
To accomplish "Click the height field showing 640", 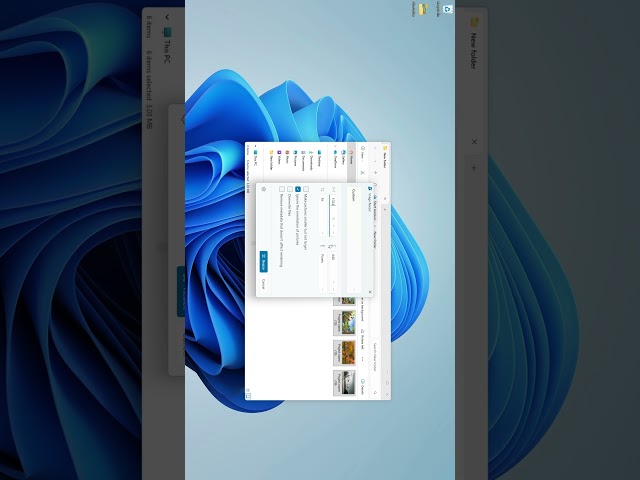I will (333, 271).
